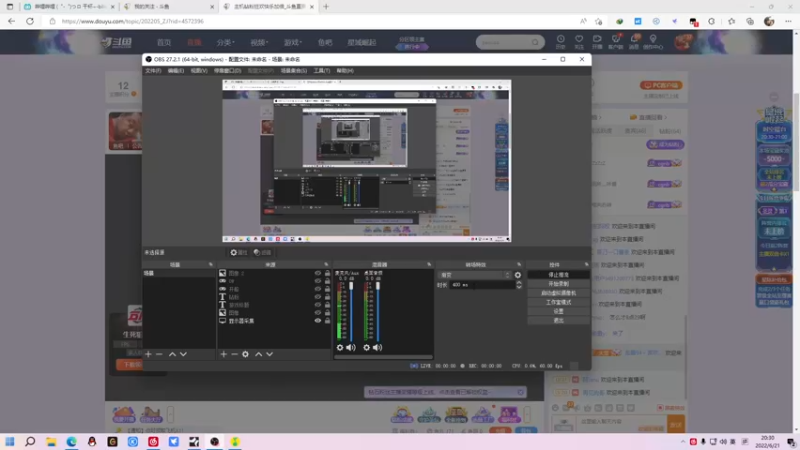This screenshot has width=800, height=450.
Task: Toggle visibility of the second source row
Action: click(x=318, y=281)
